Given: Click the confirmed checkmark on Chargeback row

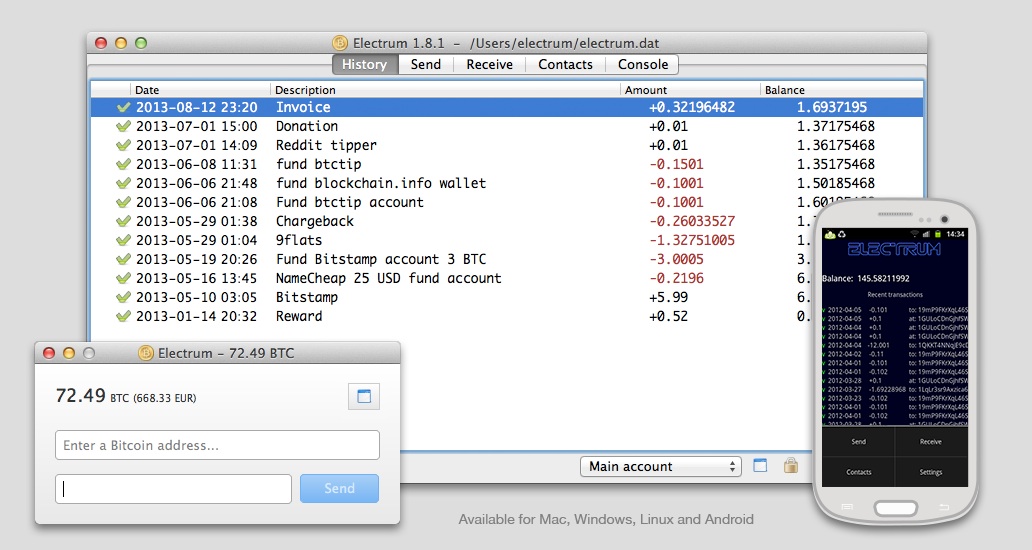Looking at the screenshot, I should (x=123, y=222).
